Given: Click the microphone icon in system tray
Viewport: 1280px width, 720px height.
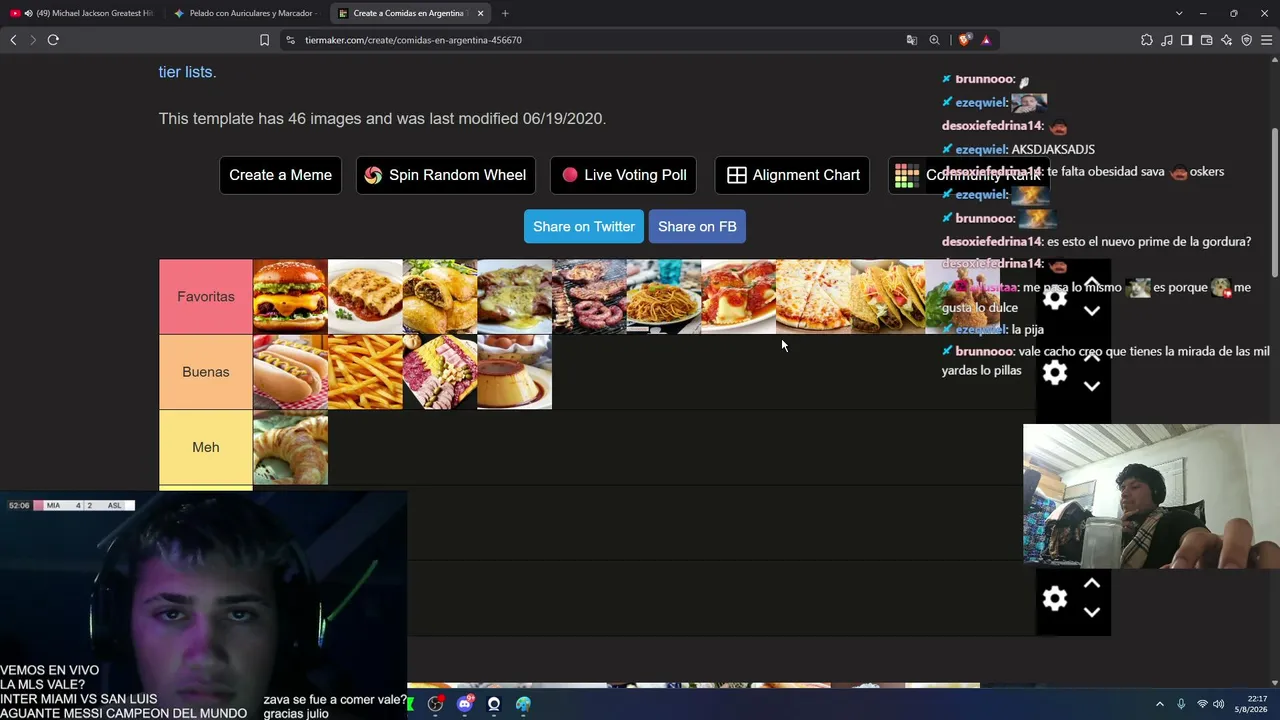Looking at the screenshot, I should coord(1181,704).
